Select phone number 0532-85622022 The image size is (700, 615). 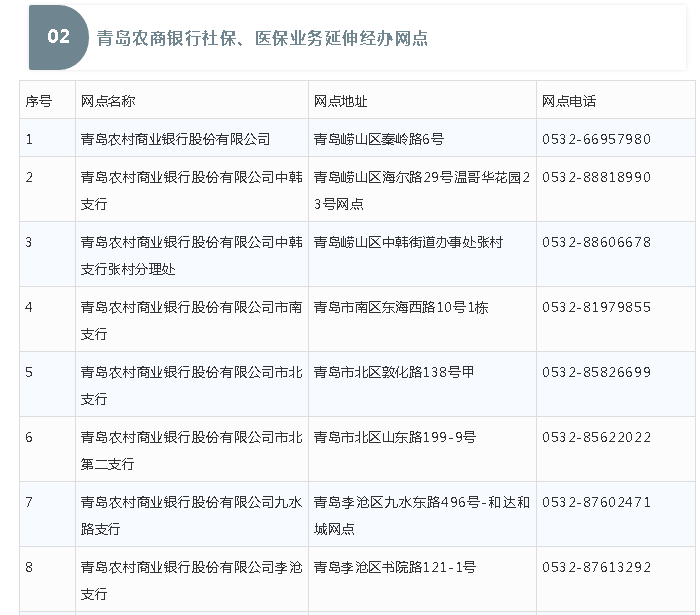click(x=596, y=437)
